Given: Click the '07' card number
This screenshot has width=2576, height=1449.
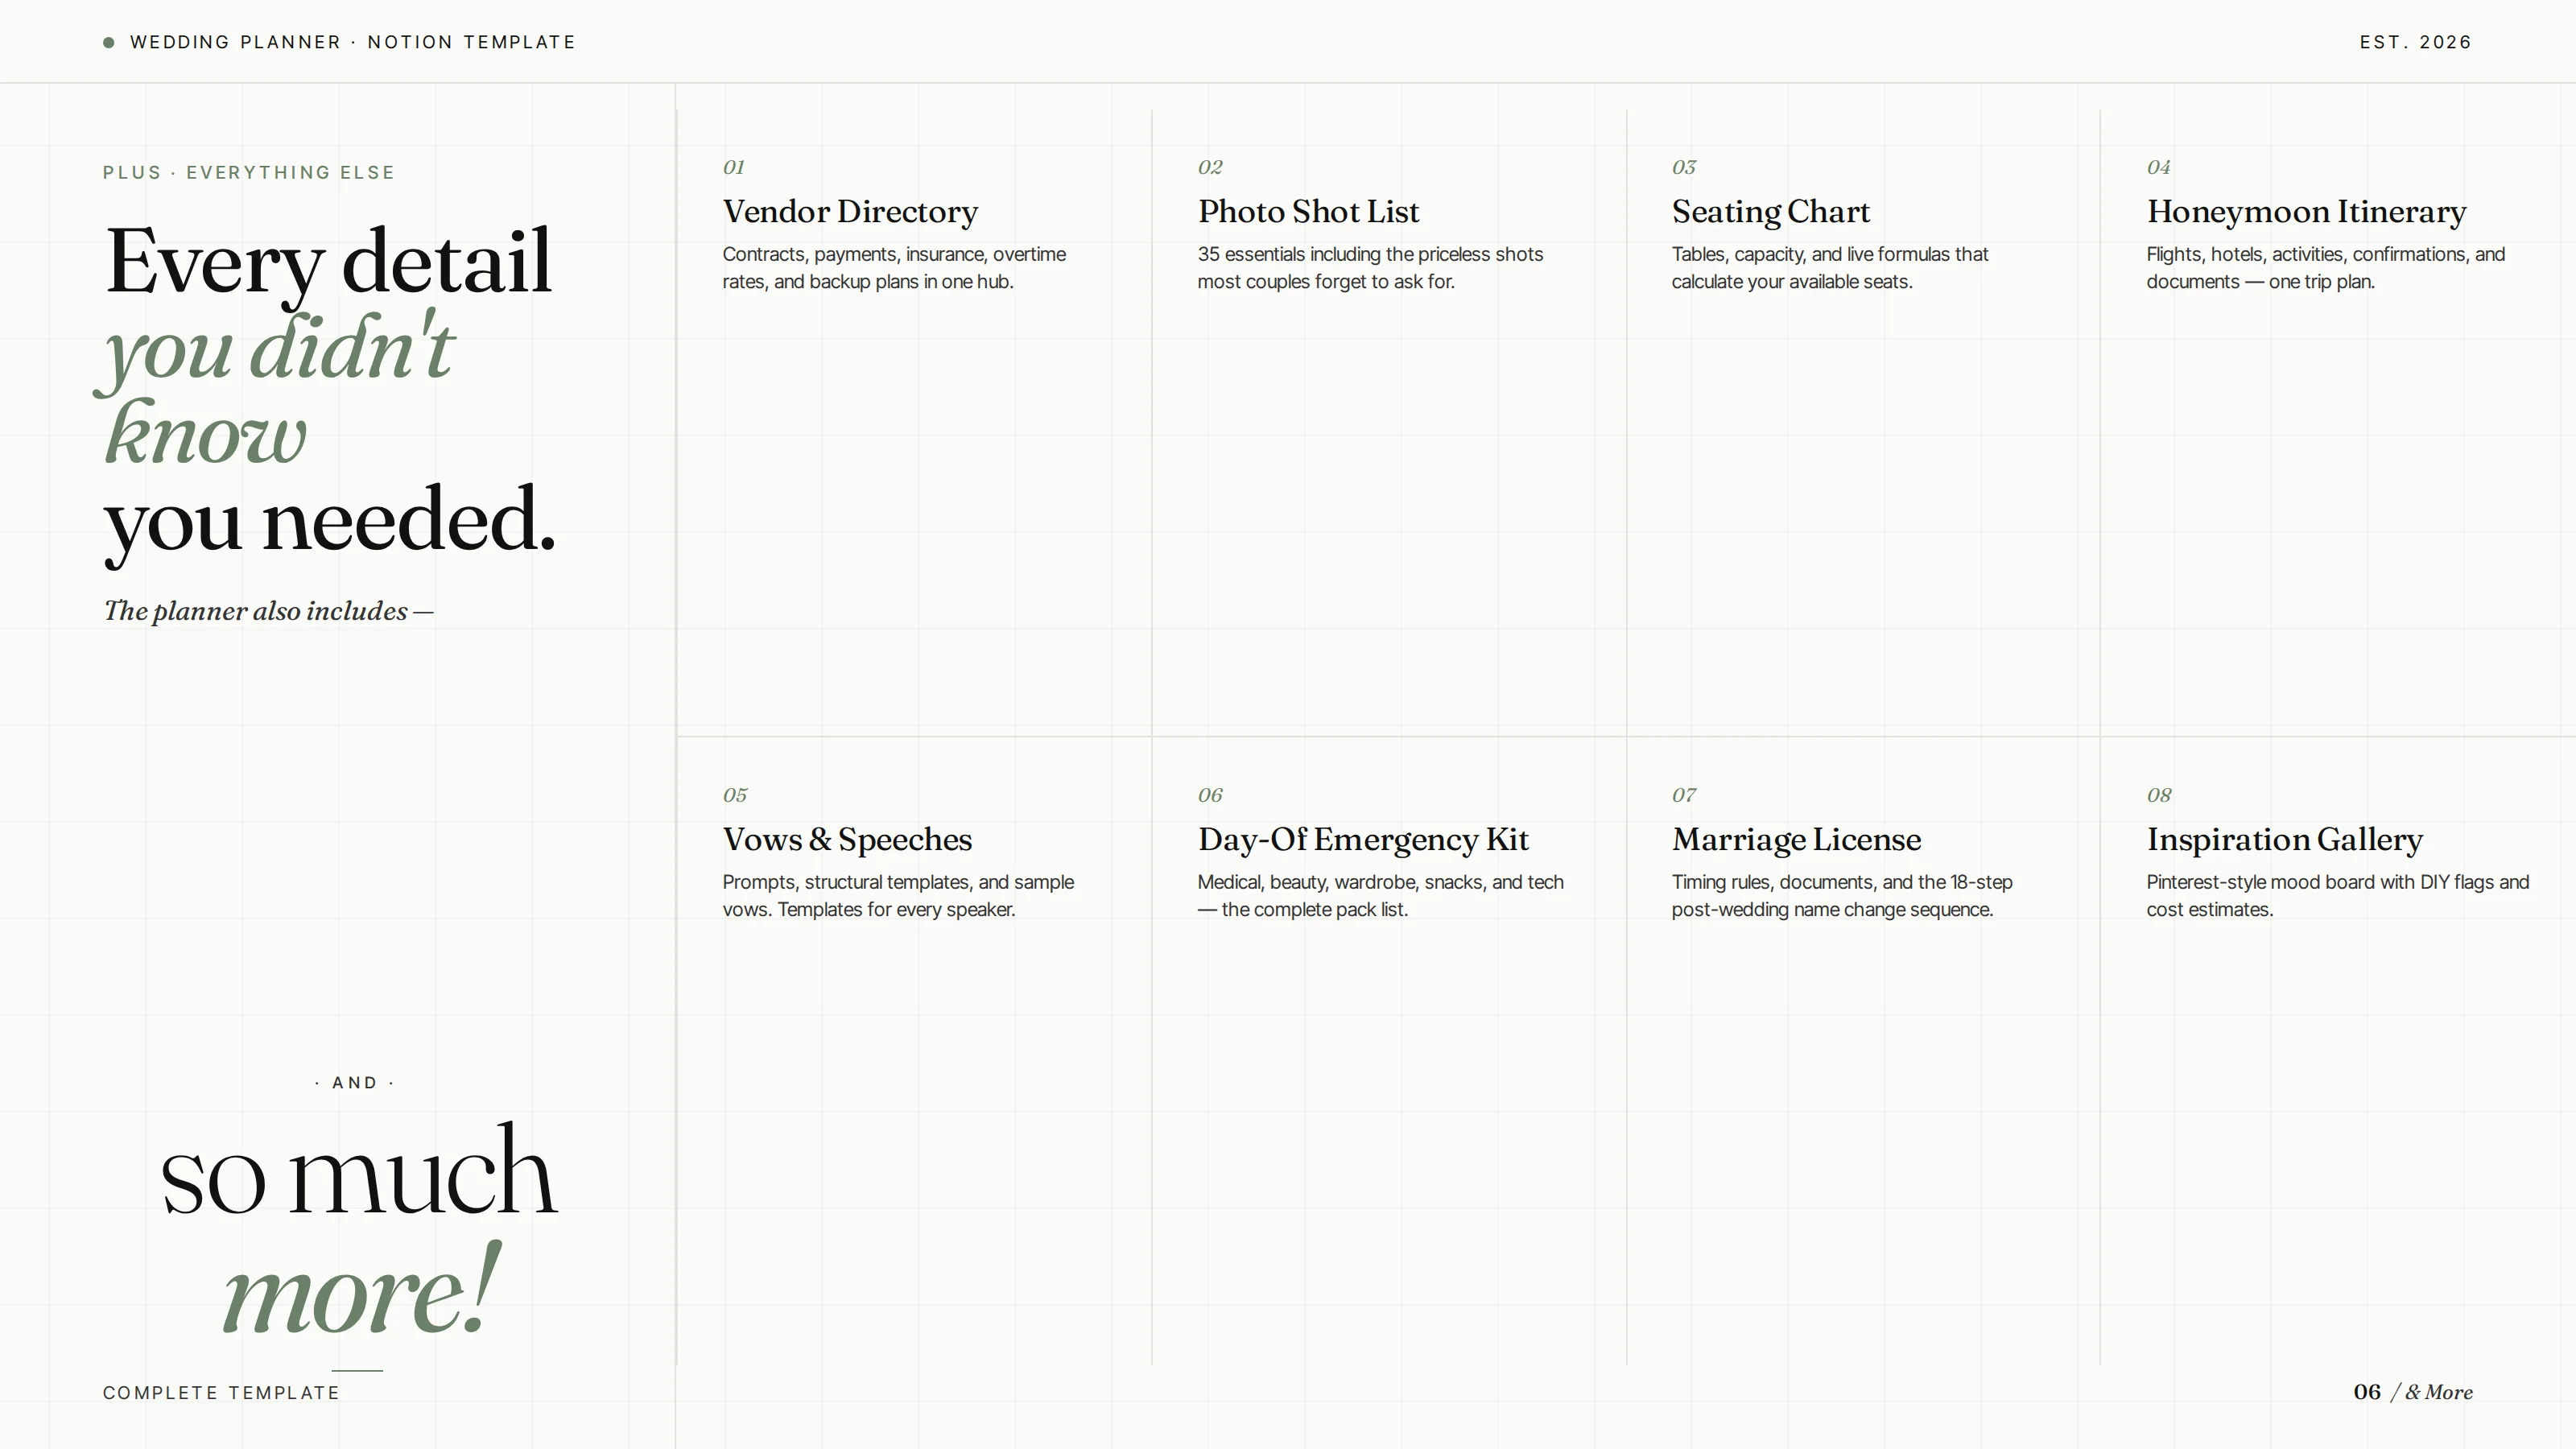Looking at the screenshot, I should 1684,795.
